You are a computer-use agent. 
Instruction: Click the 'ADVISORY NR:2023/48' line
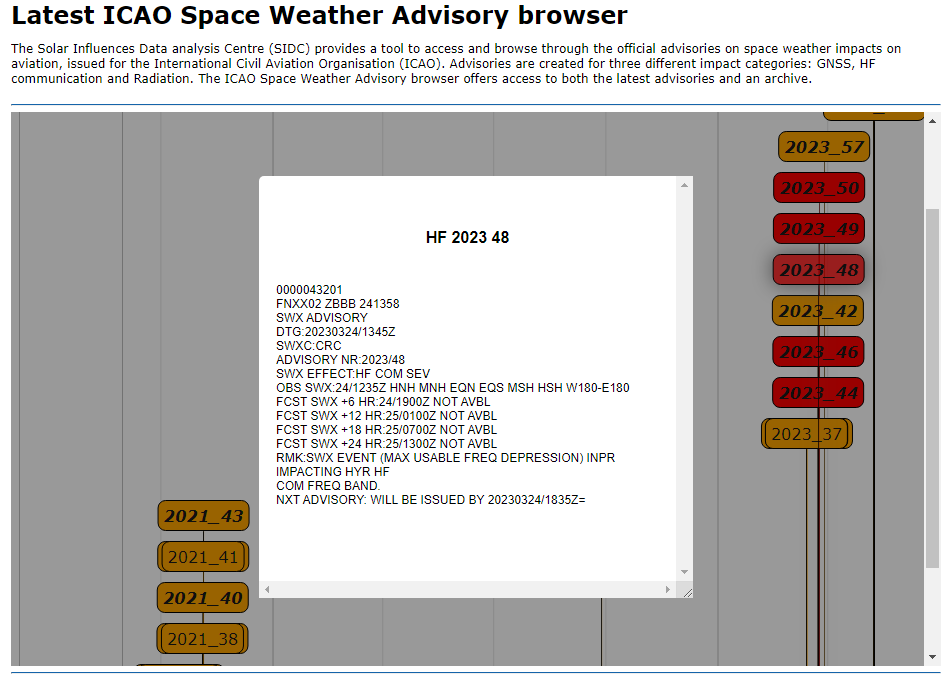(340, 360)
